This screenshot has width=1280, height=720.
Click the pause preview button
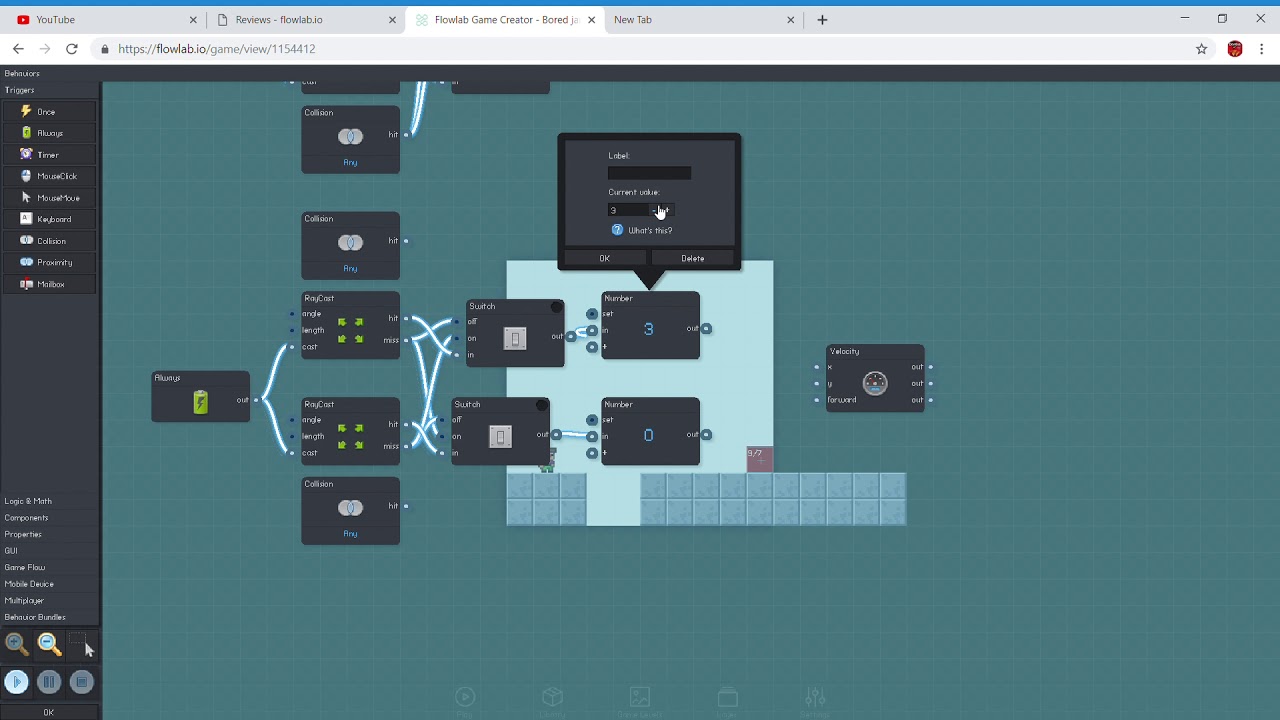[49, 682]
